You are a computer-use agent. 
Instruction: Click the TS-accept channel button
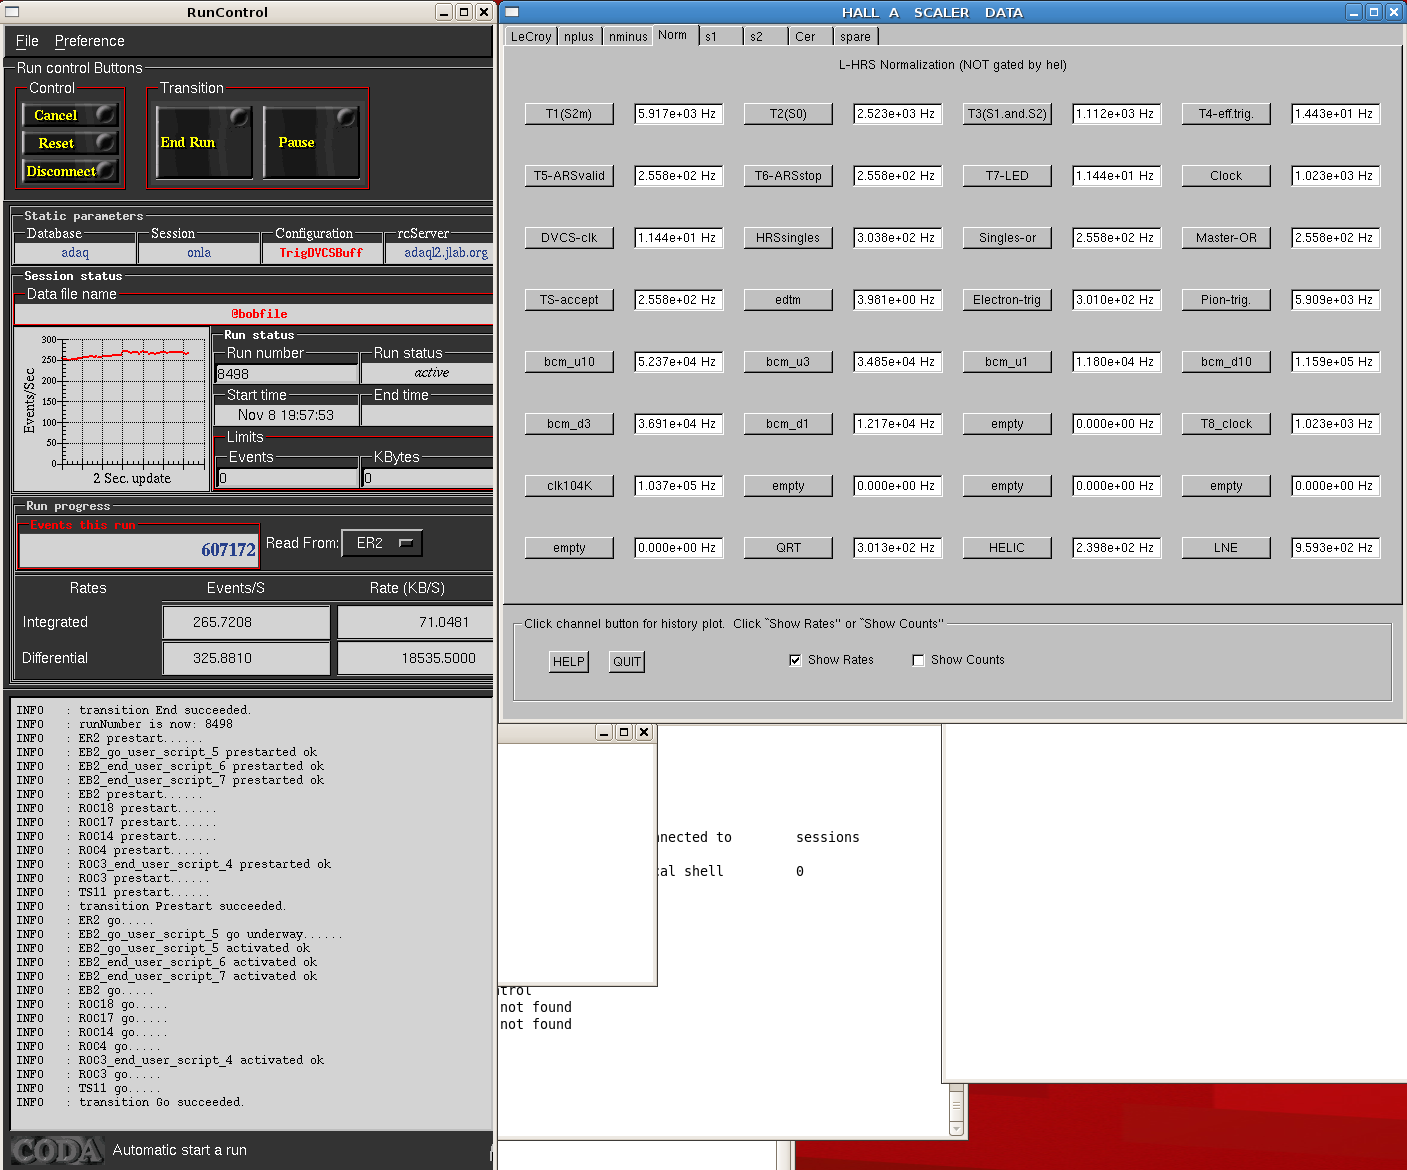point(569,300)
